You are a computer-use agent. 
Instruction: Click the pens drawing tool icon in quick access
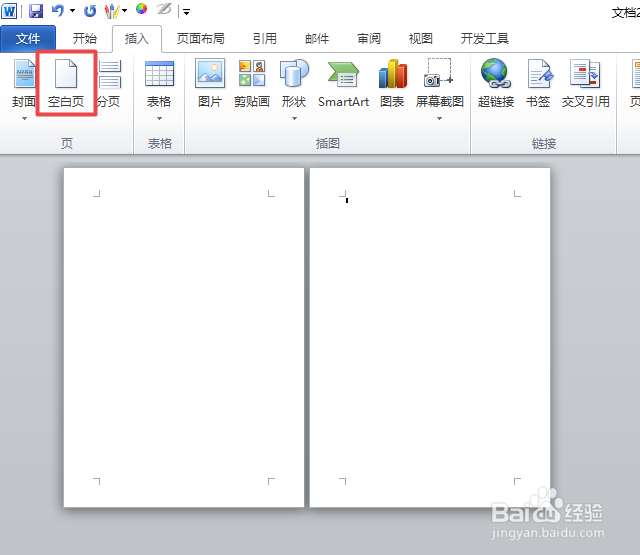click(x=112, y=11)
